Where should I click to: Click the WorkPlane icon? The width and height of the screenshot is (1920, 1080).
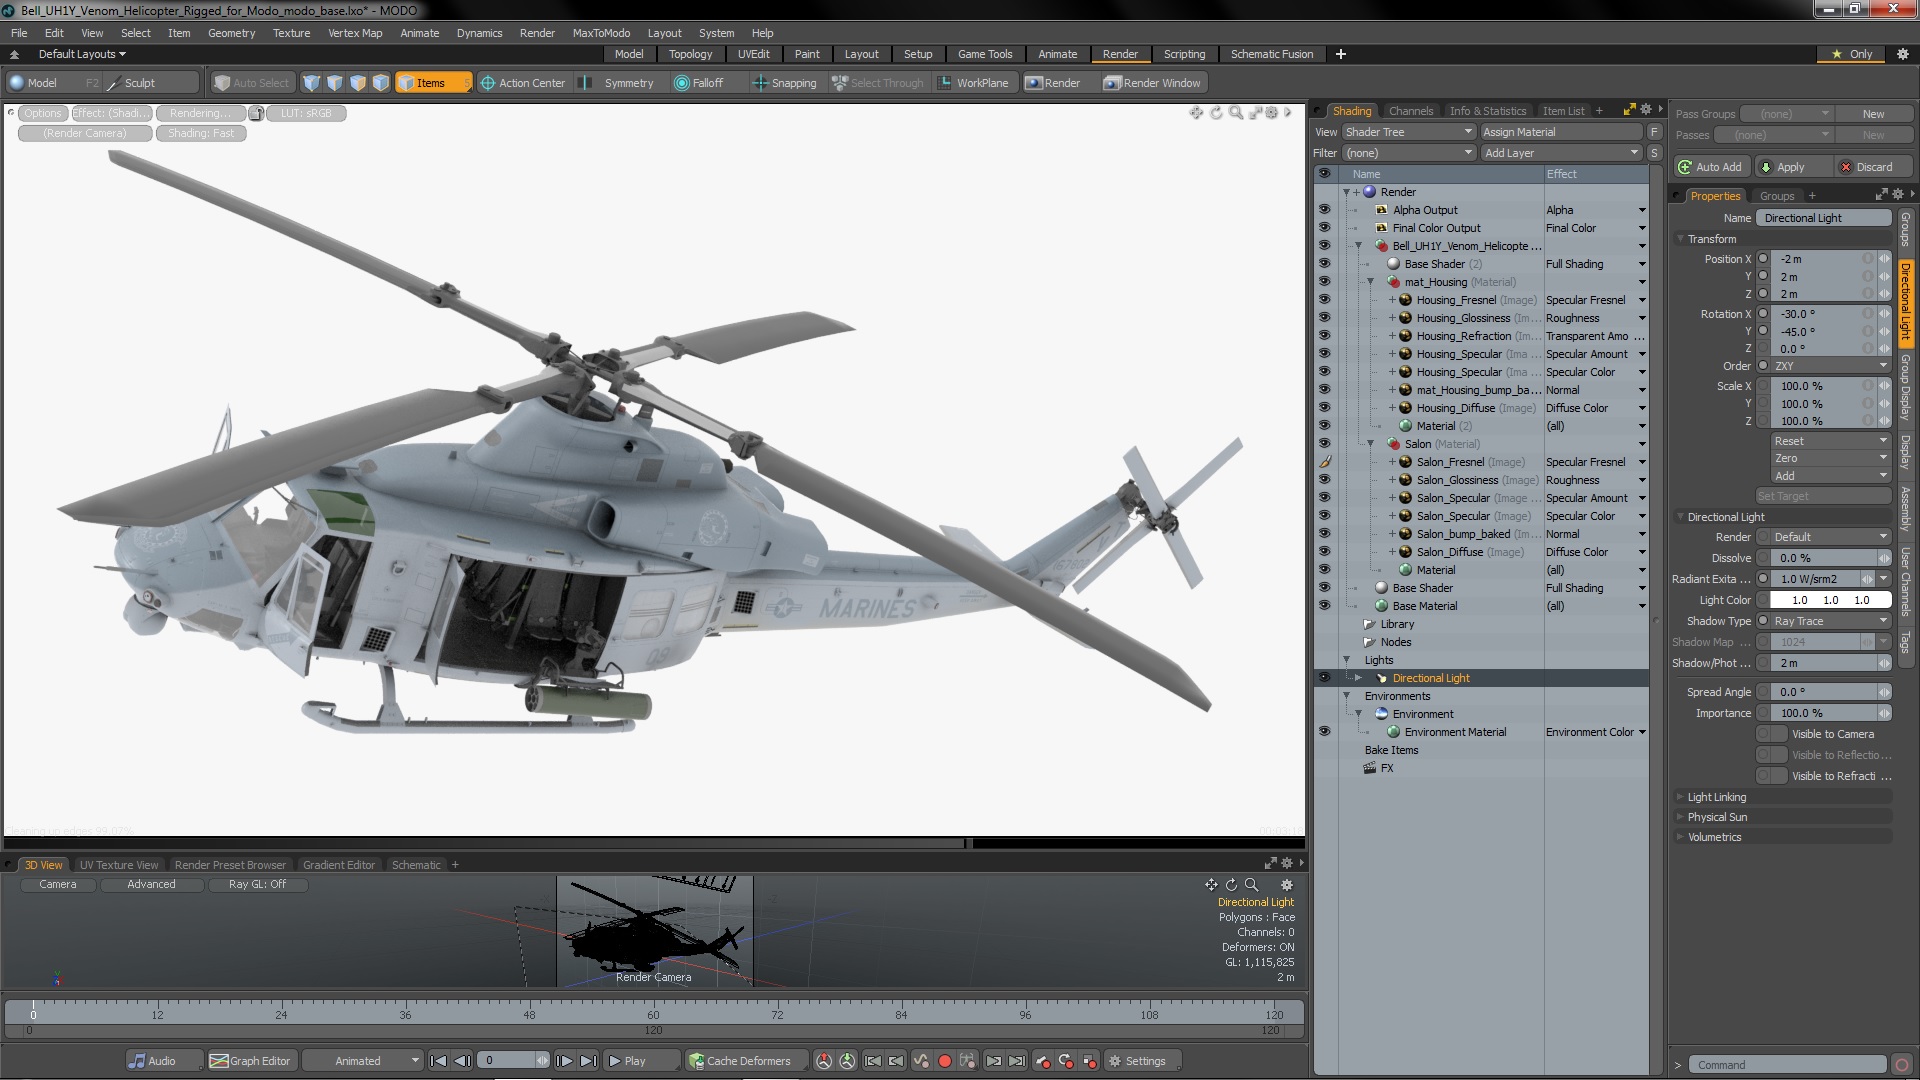[x=945, y=83]
